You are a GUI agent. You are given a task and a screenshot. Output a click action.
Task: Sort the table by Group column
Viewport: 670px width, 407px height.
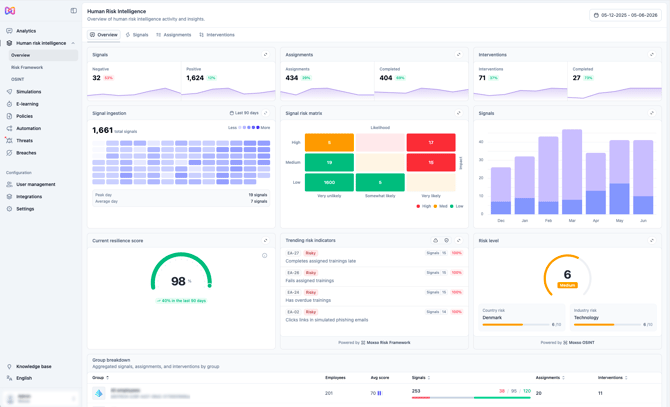coord(100,378)
